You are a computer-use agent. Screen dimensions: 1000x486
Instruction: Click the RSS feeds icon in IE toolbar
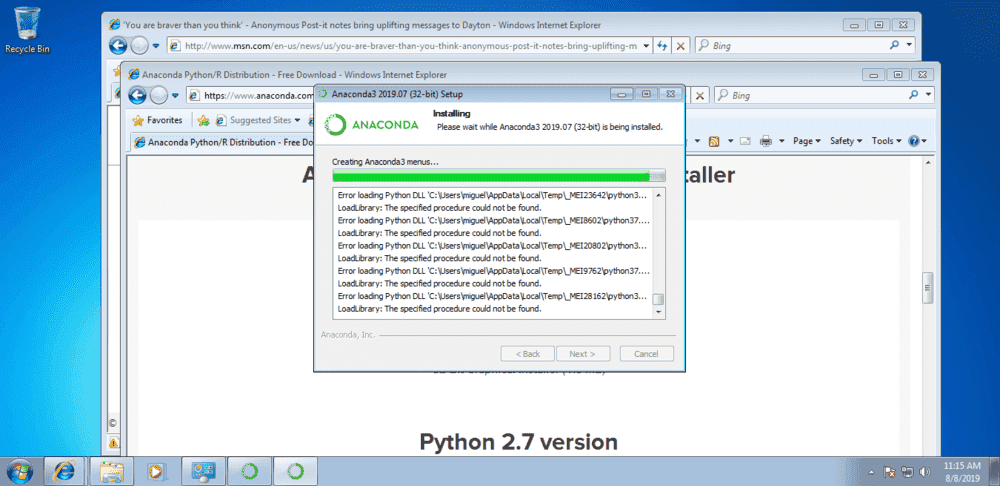tap(715, 141)
